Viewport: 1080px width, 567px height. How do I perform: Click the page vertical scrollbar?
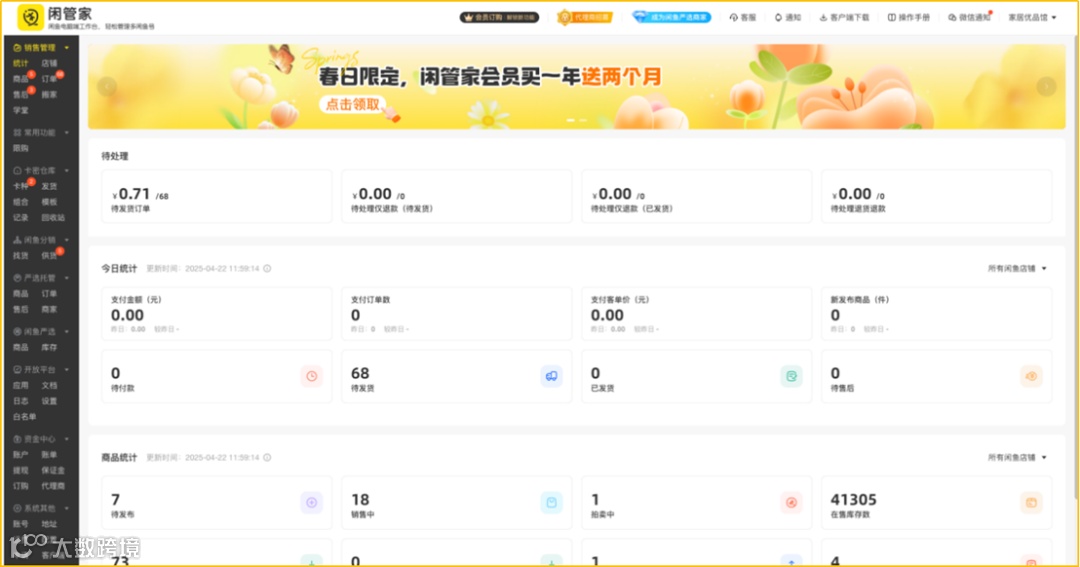click(x=1074, y=269)
